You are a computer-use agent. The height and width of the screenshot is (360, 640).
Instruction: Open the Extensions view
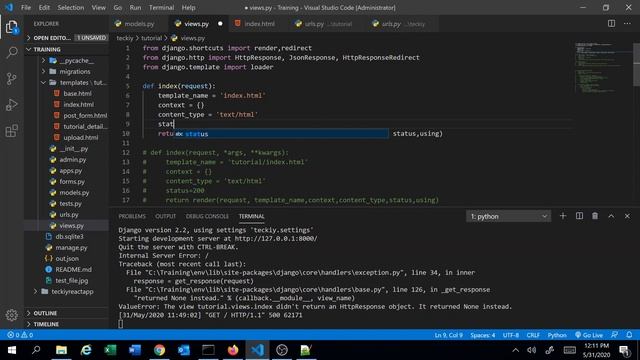pos(12,131)
